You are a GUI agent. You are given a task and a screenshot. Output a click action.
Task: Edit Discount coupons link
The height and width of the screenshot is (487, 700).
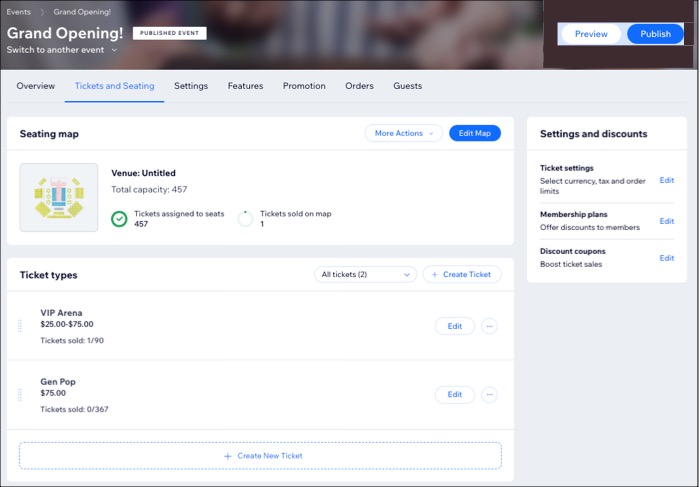667,258
